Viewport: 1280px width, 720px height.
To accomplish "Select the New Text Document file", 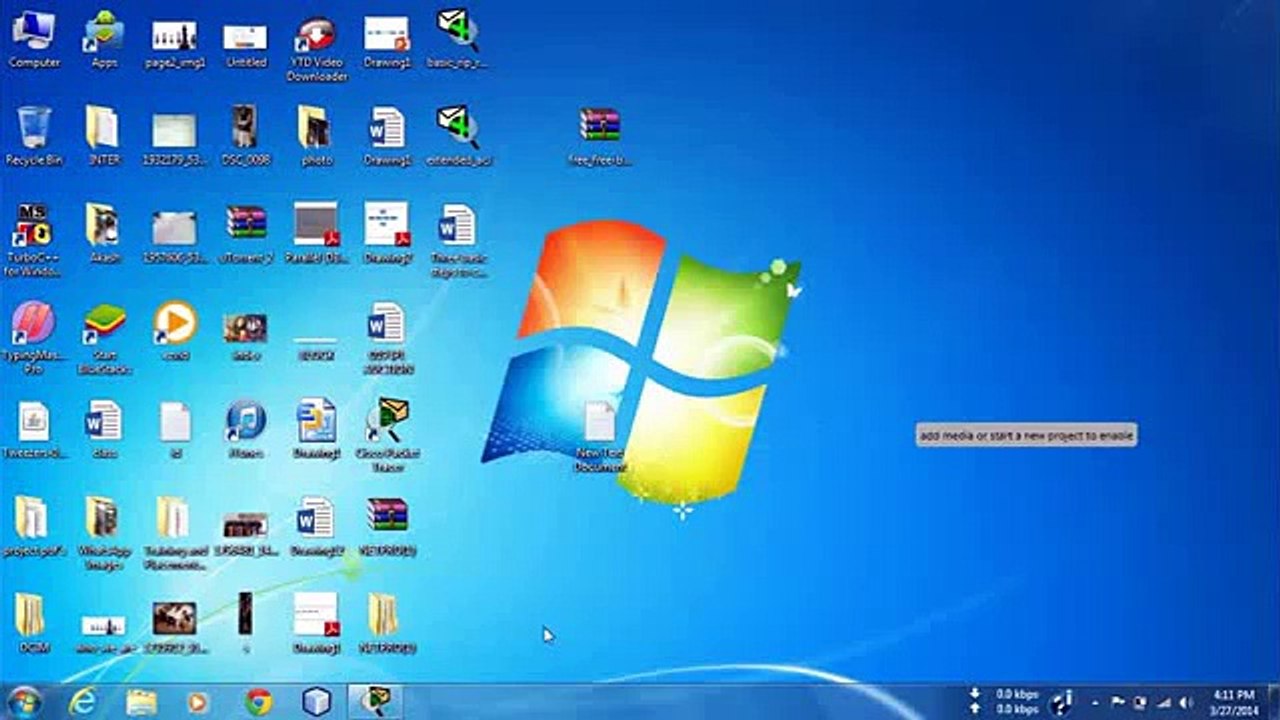I will coord(600,436).
